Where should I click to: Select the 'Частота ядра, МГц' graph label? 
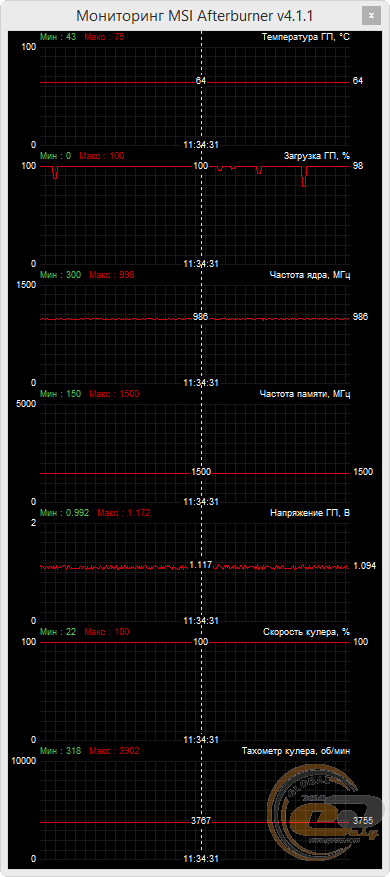point(309,275)
